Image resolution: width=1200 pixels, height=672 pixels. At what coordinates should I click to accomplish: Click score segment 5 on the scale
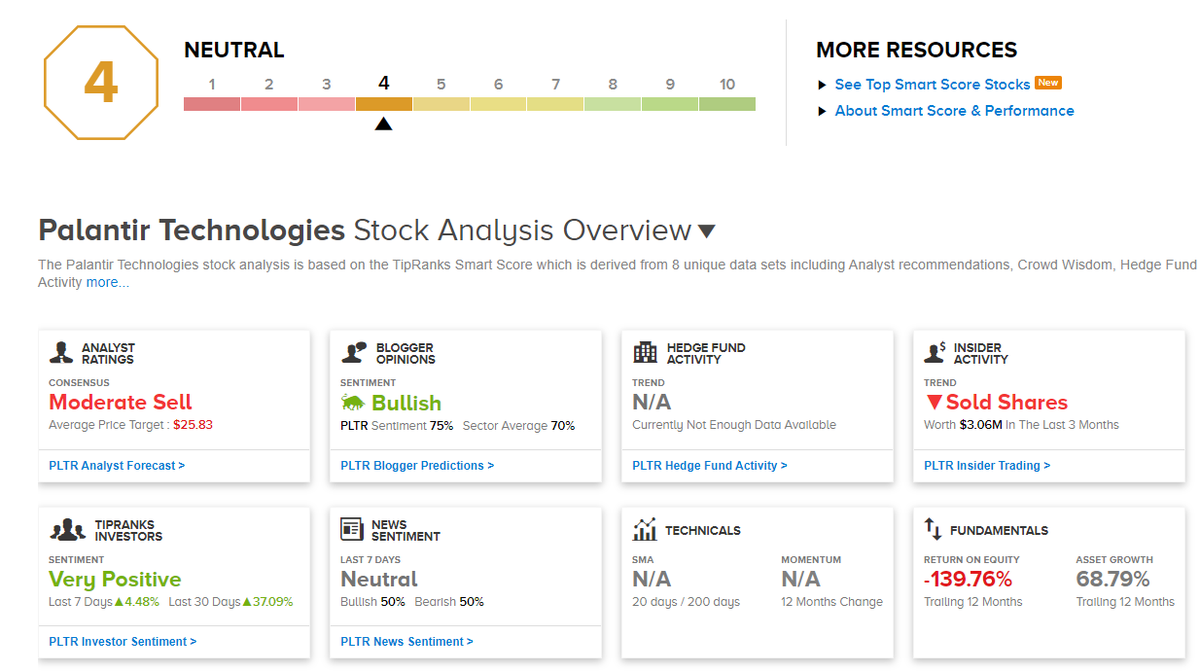click(x=441, y=104)
